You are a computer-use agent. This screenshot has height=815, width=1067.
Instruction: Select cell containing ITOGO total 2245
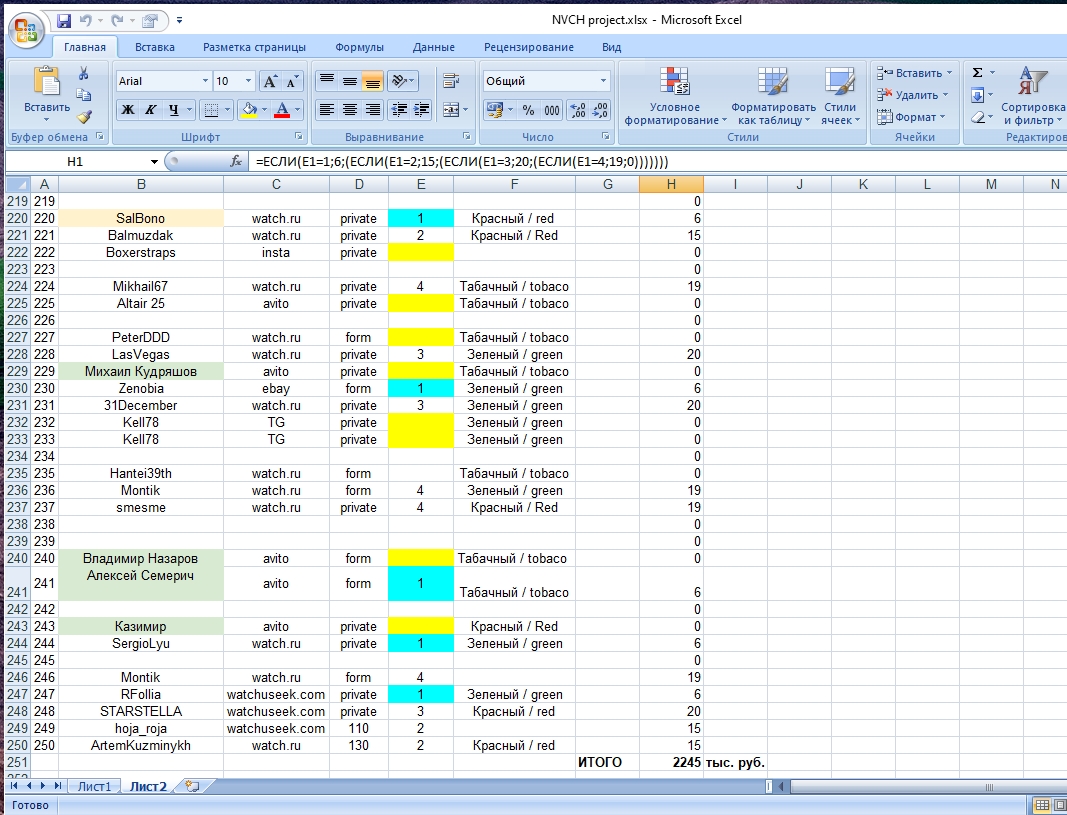[671, 762]
